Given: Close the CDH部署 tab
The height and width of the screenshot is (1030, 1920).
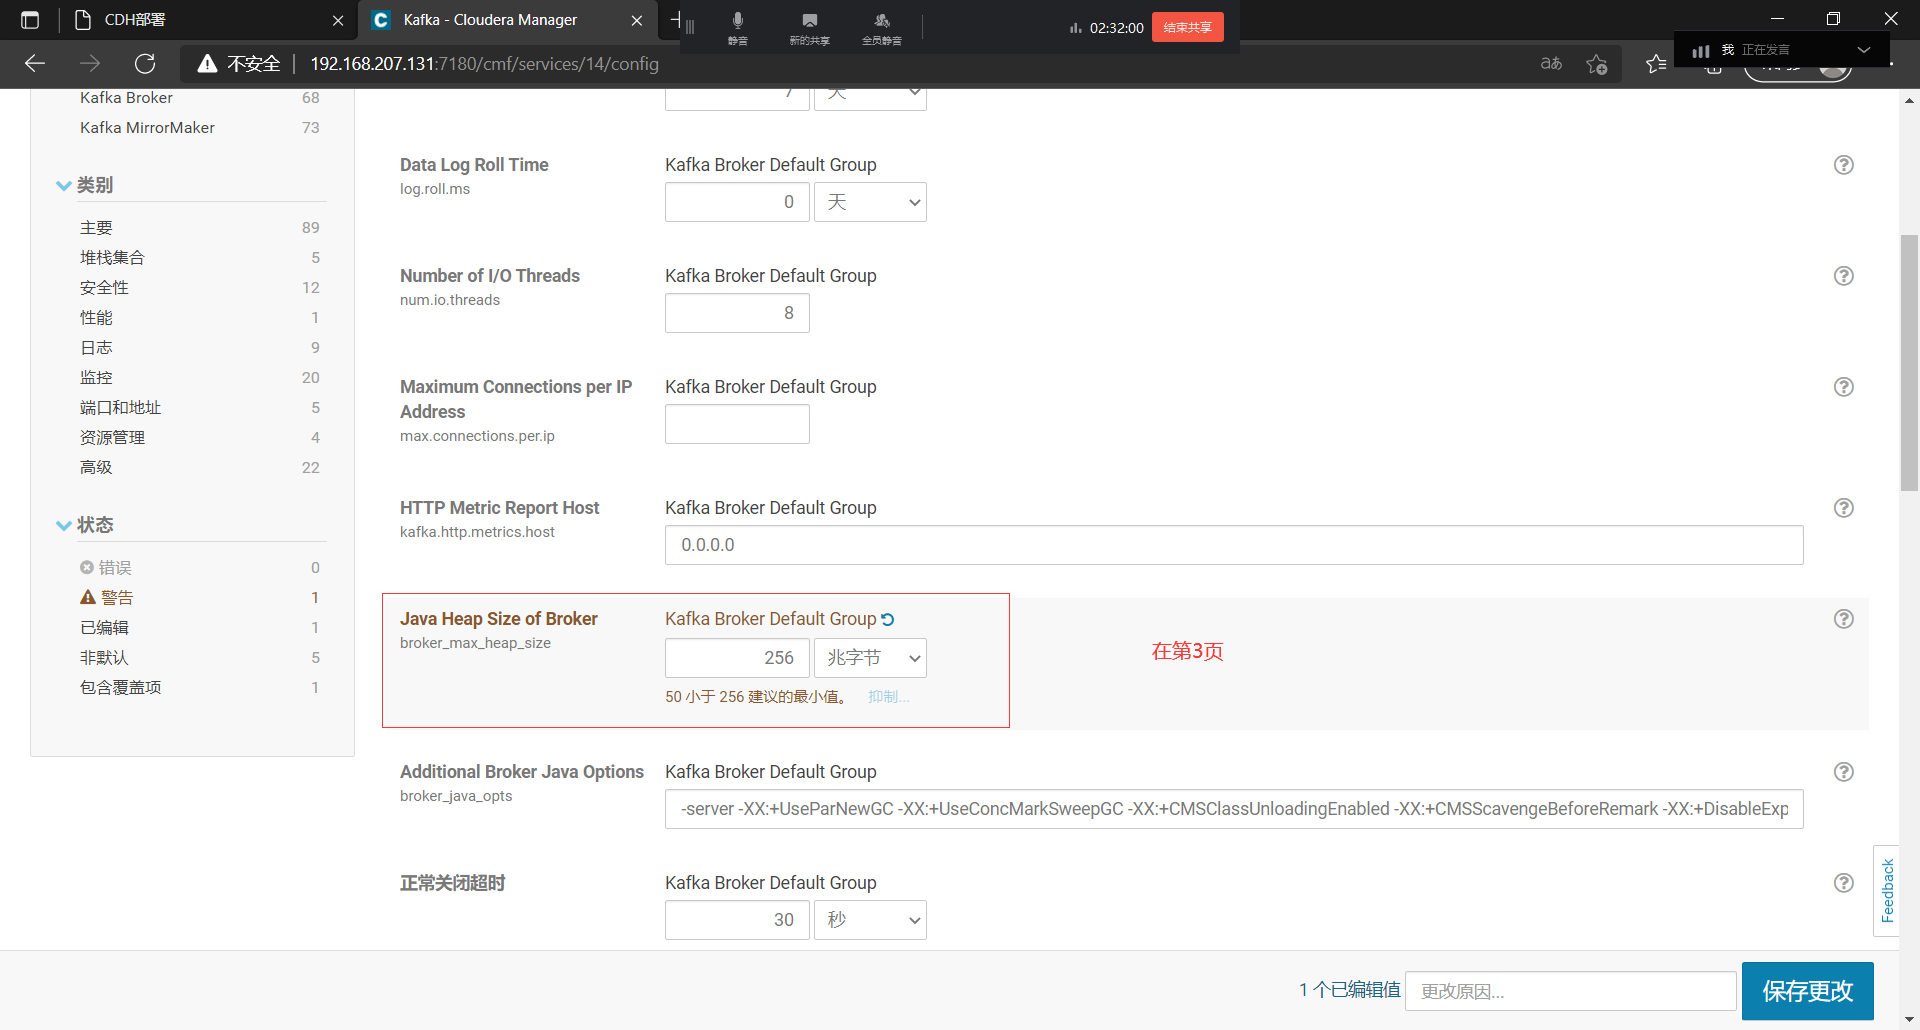Looking at the screenshot, I should click(338, 20).
